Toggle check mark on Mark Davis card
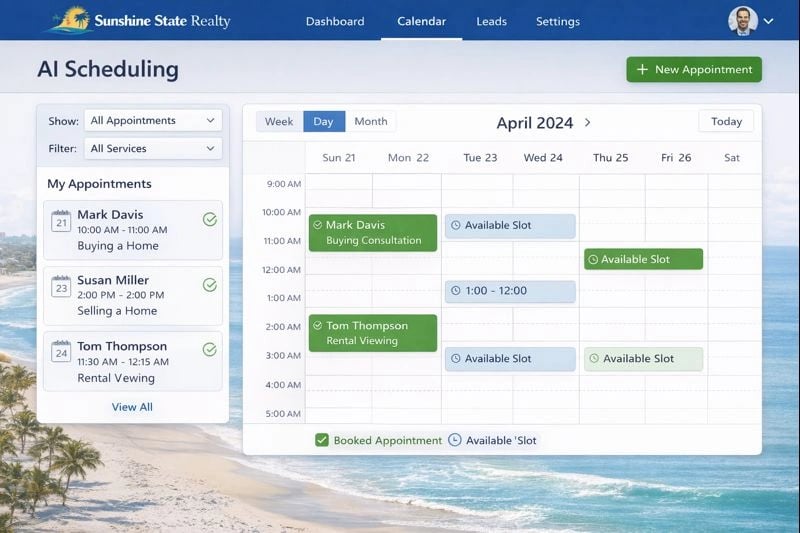 pyautogui.click(x=210, y=219)
